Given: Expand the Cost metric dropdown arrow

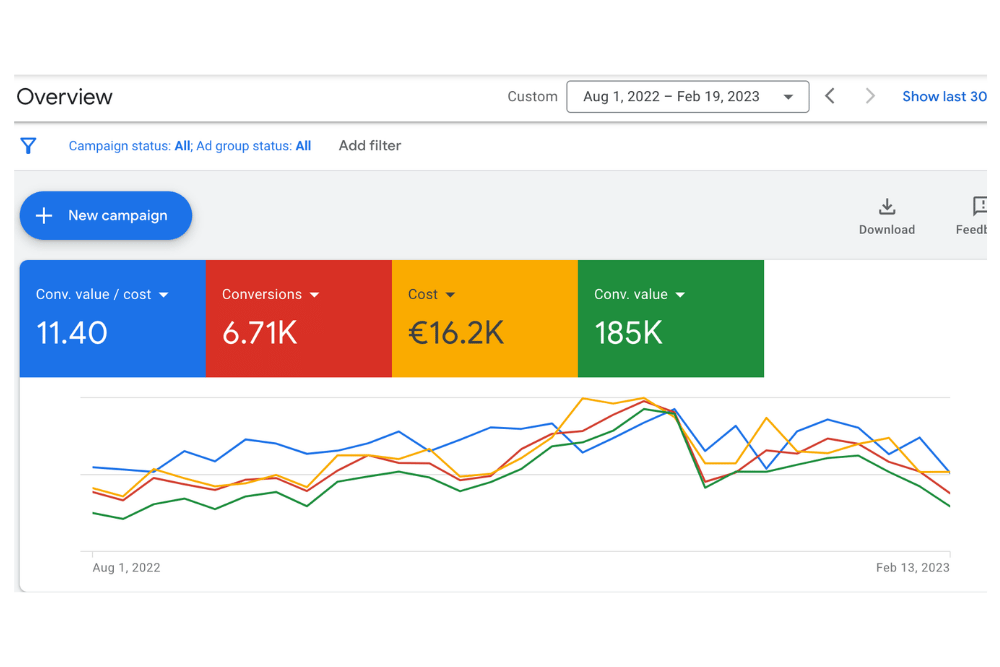Looking at the screenshot, I should [450, 295].
